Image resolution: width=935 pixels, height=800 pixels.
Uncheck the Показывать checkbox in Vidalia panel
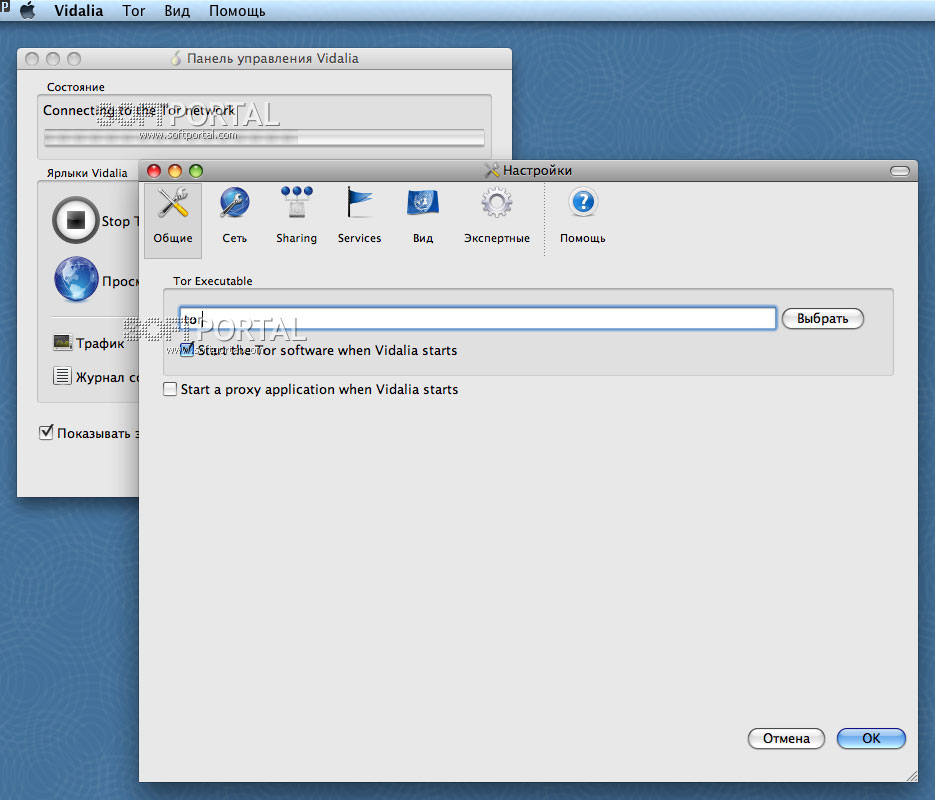coord(46,432)
